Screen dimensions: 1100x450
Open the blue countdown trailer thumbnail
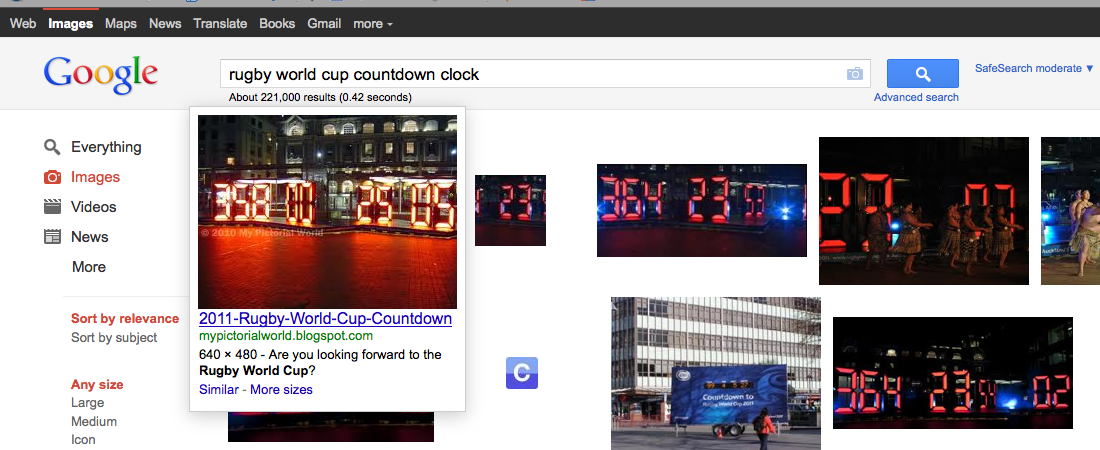click(x=716, y=373)
